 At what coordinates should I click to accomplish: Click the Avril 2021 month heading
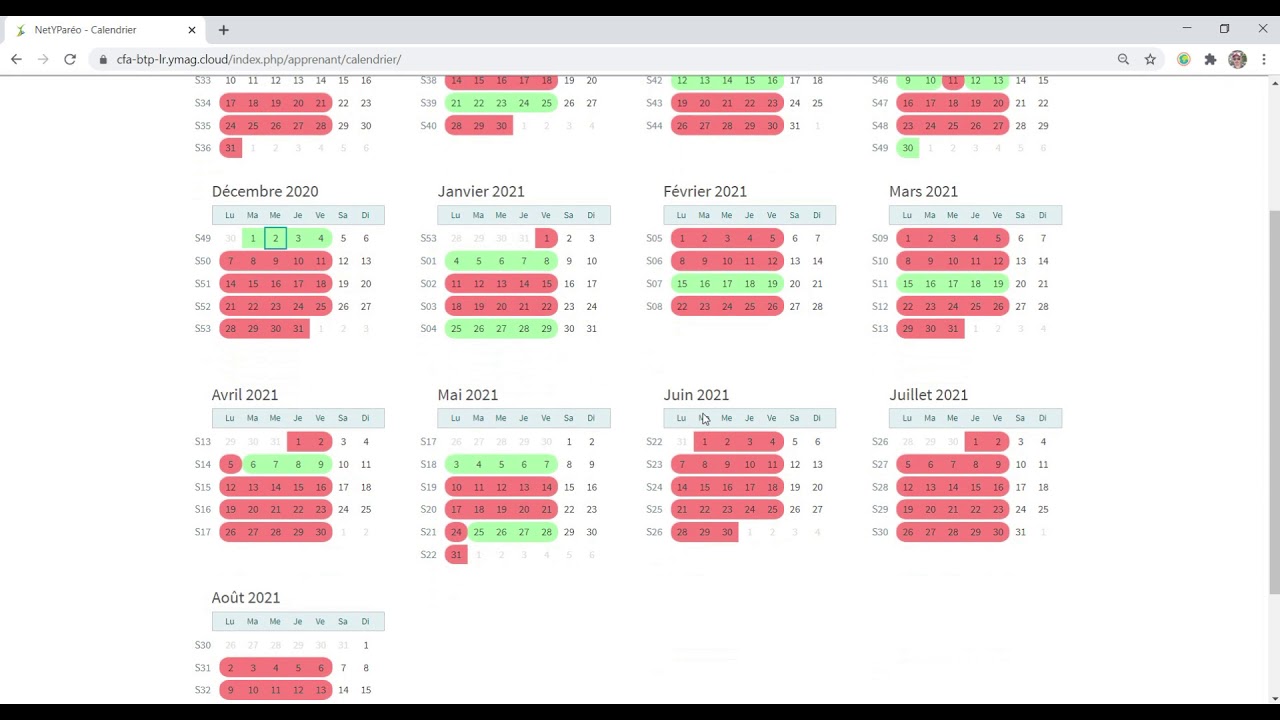tap(245, 395)
